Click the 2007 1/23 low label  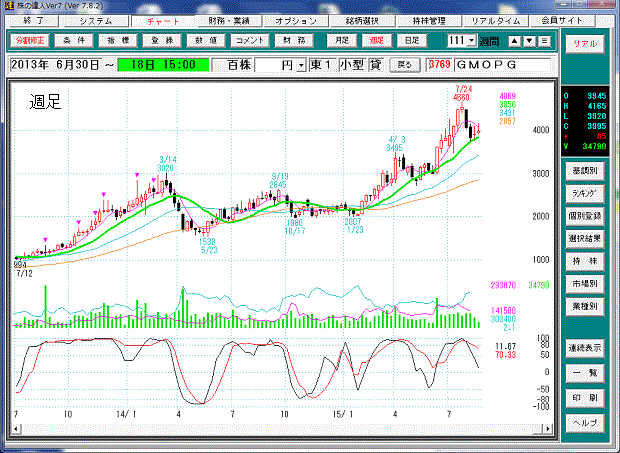click(x=354, y=226)
